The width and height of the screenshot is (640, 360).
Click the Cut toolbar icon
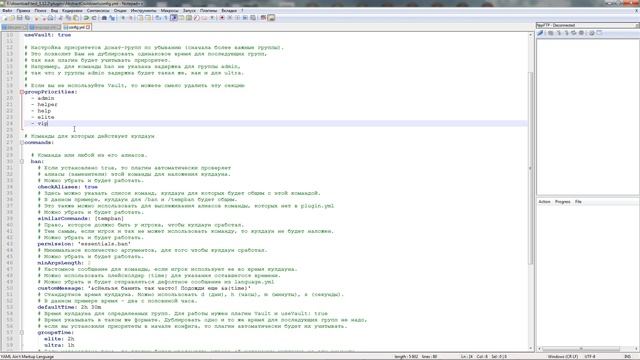tap(60, 18)
